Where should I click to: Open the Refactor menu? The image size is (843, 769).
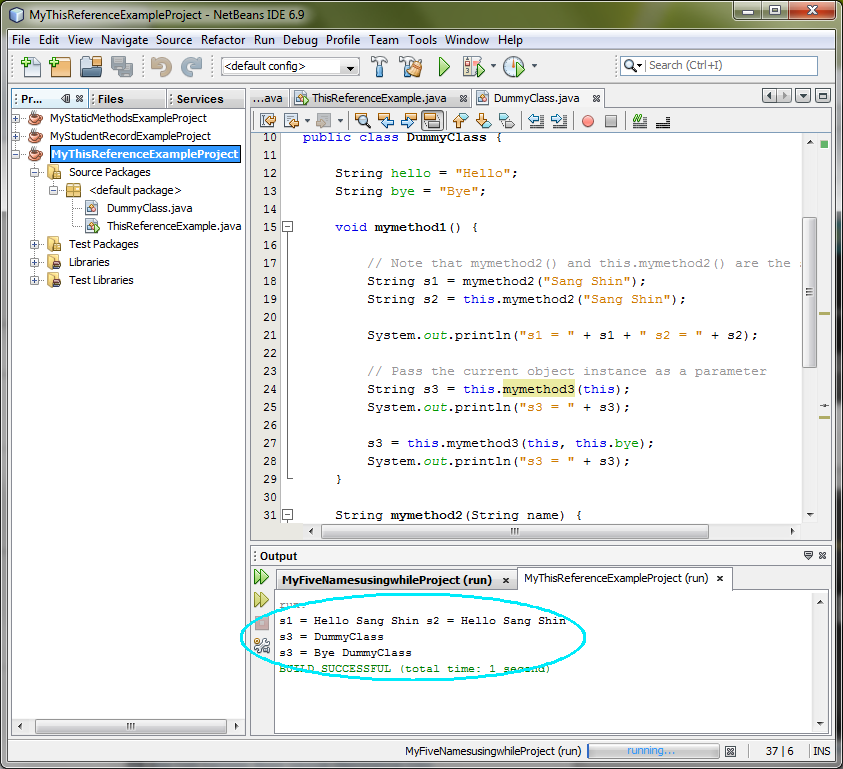pos(223,40)
